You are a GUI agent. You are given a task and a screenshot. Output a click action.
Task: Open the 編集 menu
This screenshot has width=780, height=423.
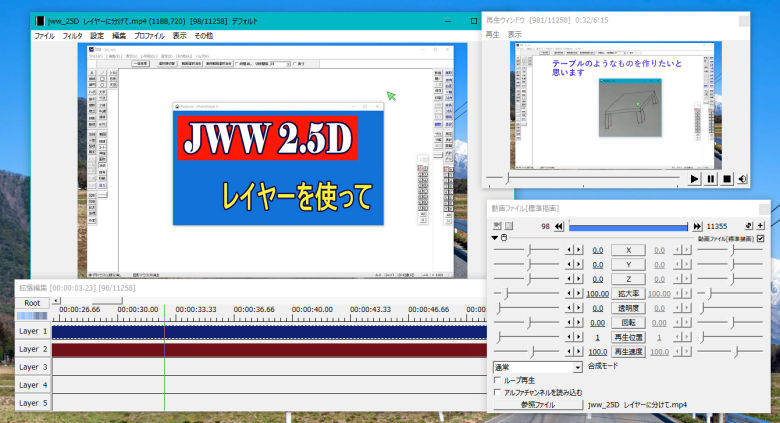tap(119, 36)
